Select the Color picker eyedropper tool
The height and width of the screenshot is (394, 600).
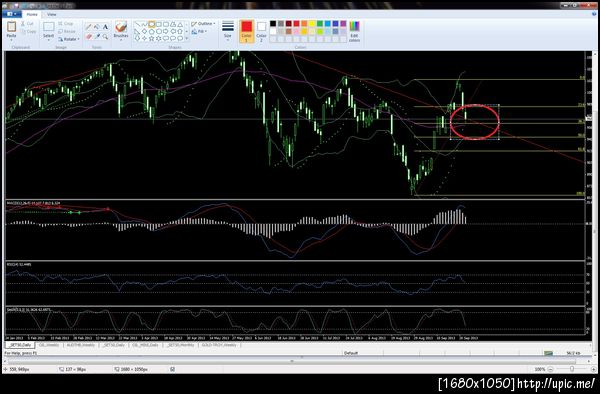97,37
